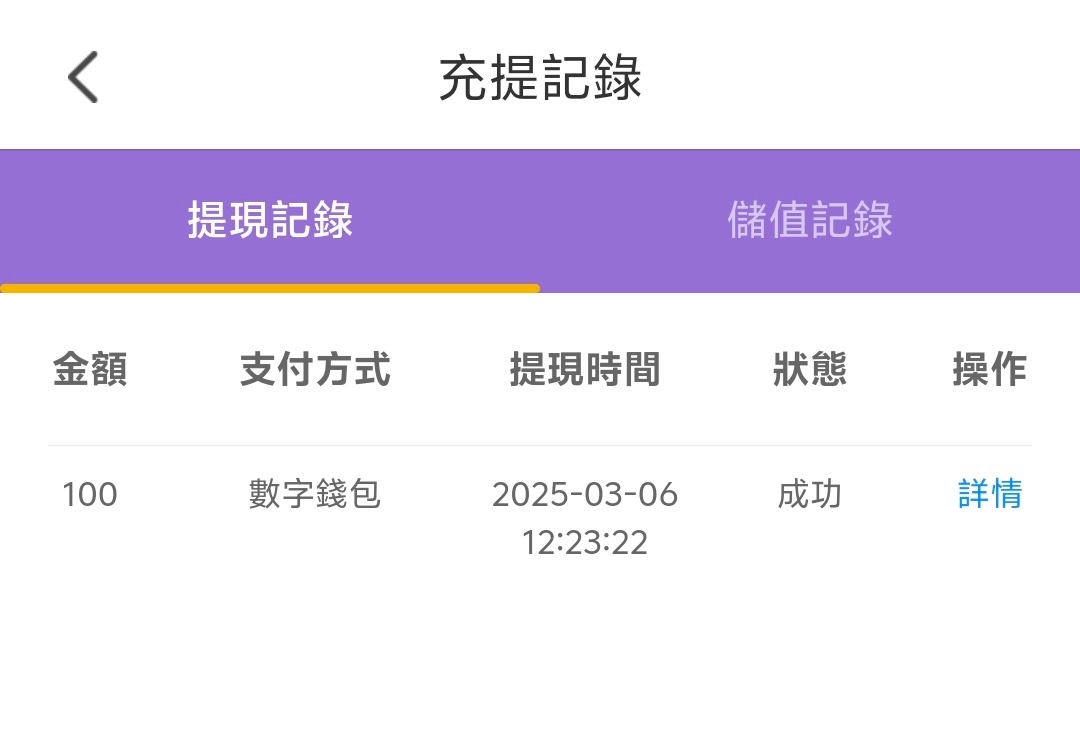Open 詳情 for the withdrawal record
This screenshot has width=1080, height=743.
989,494
